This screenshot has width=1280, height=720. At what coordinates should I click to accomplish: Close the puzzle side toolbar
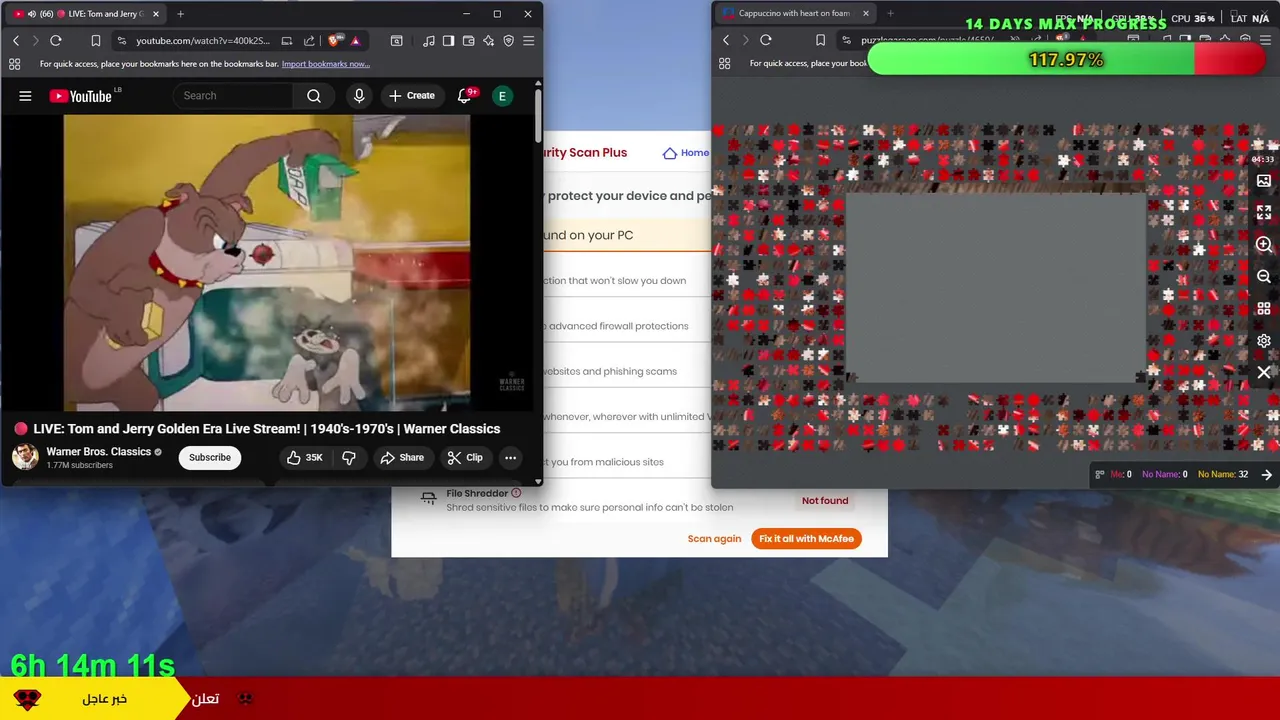tap(1264, 372)
